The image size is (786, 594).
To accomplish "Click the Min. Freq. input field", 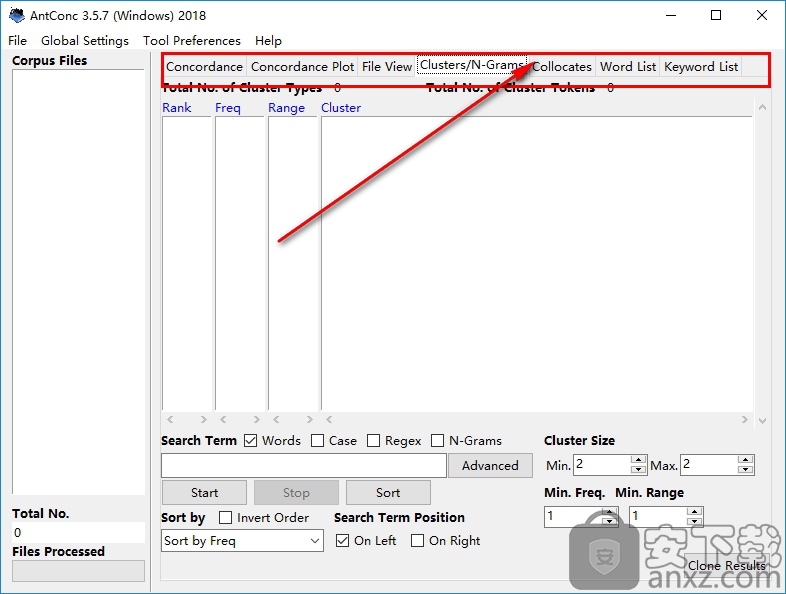I will [x=574, y=517].
